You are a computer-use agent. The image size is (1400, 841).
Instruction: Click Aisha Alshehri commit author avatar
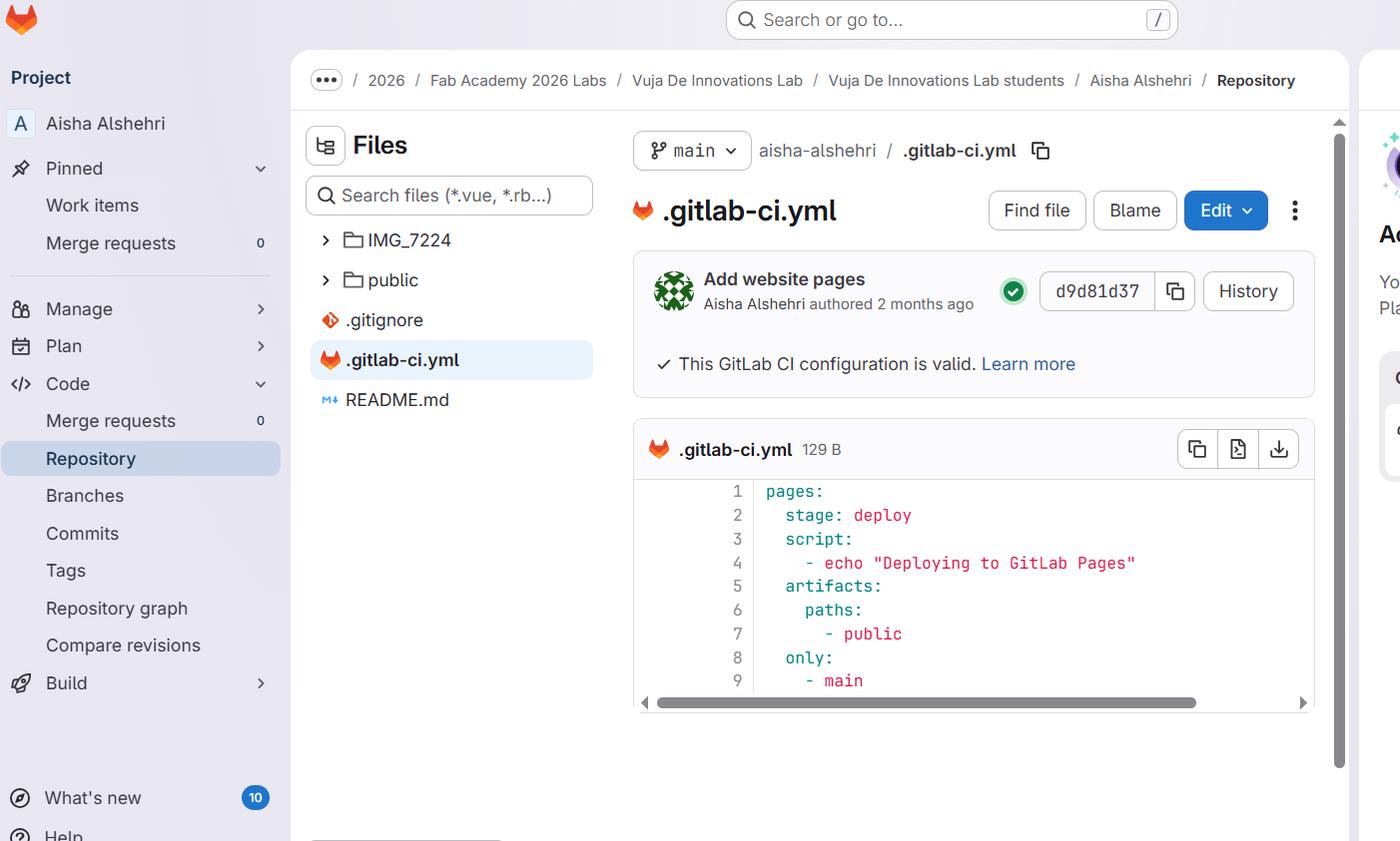pyautogui.click(x=674, y=291)
